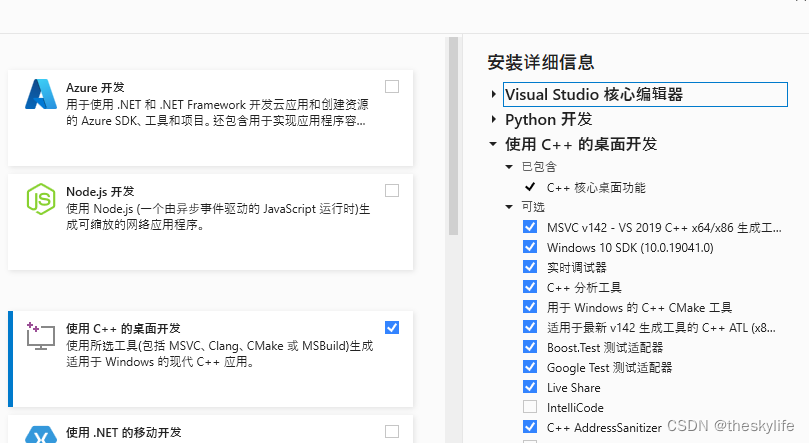Click the workloads list vertical scrollbar

click(454, 136)
